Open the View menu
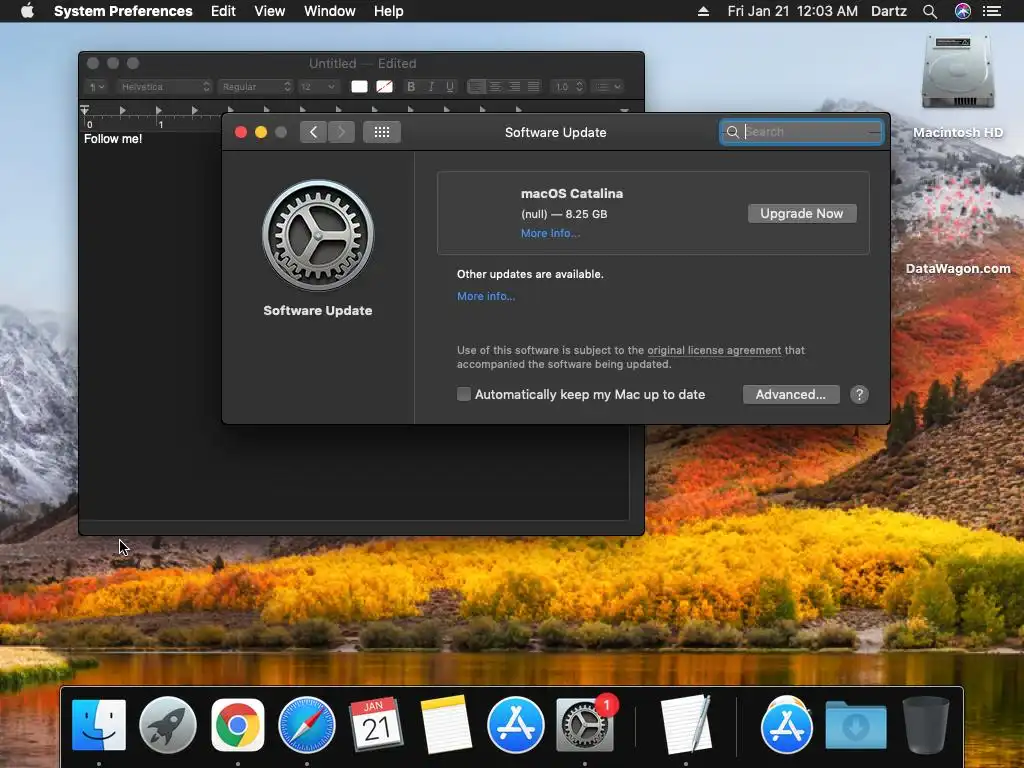 pos(269,11)
